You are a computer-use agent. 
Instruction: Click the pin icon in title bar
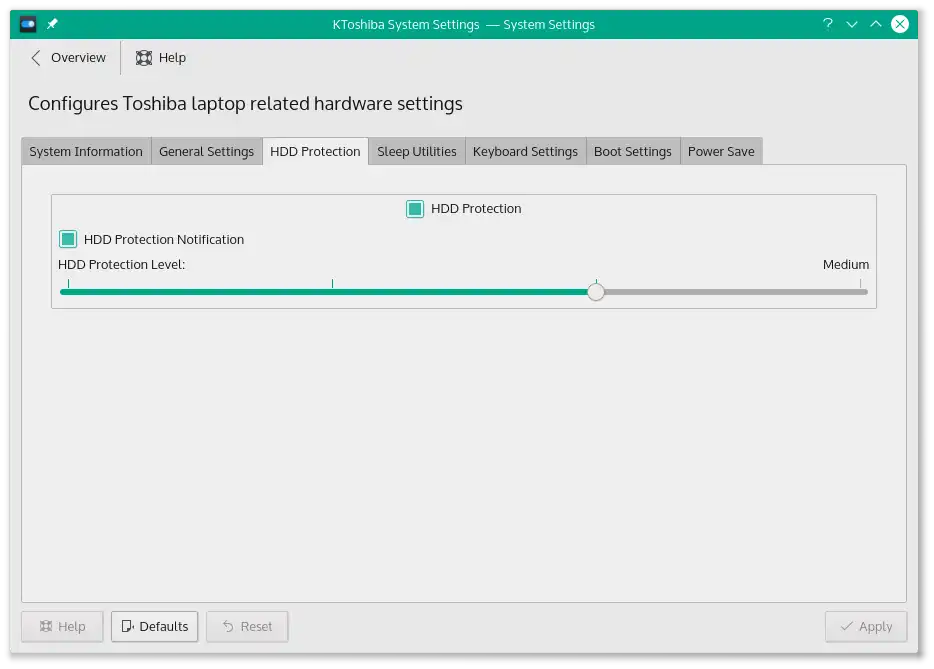pyautogui.click(x=52, y=24)
